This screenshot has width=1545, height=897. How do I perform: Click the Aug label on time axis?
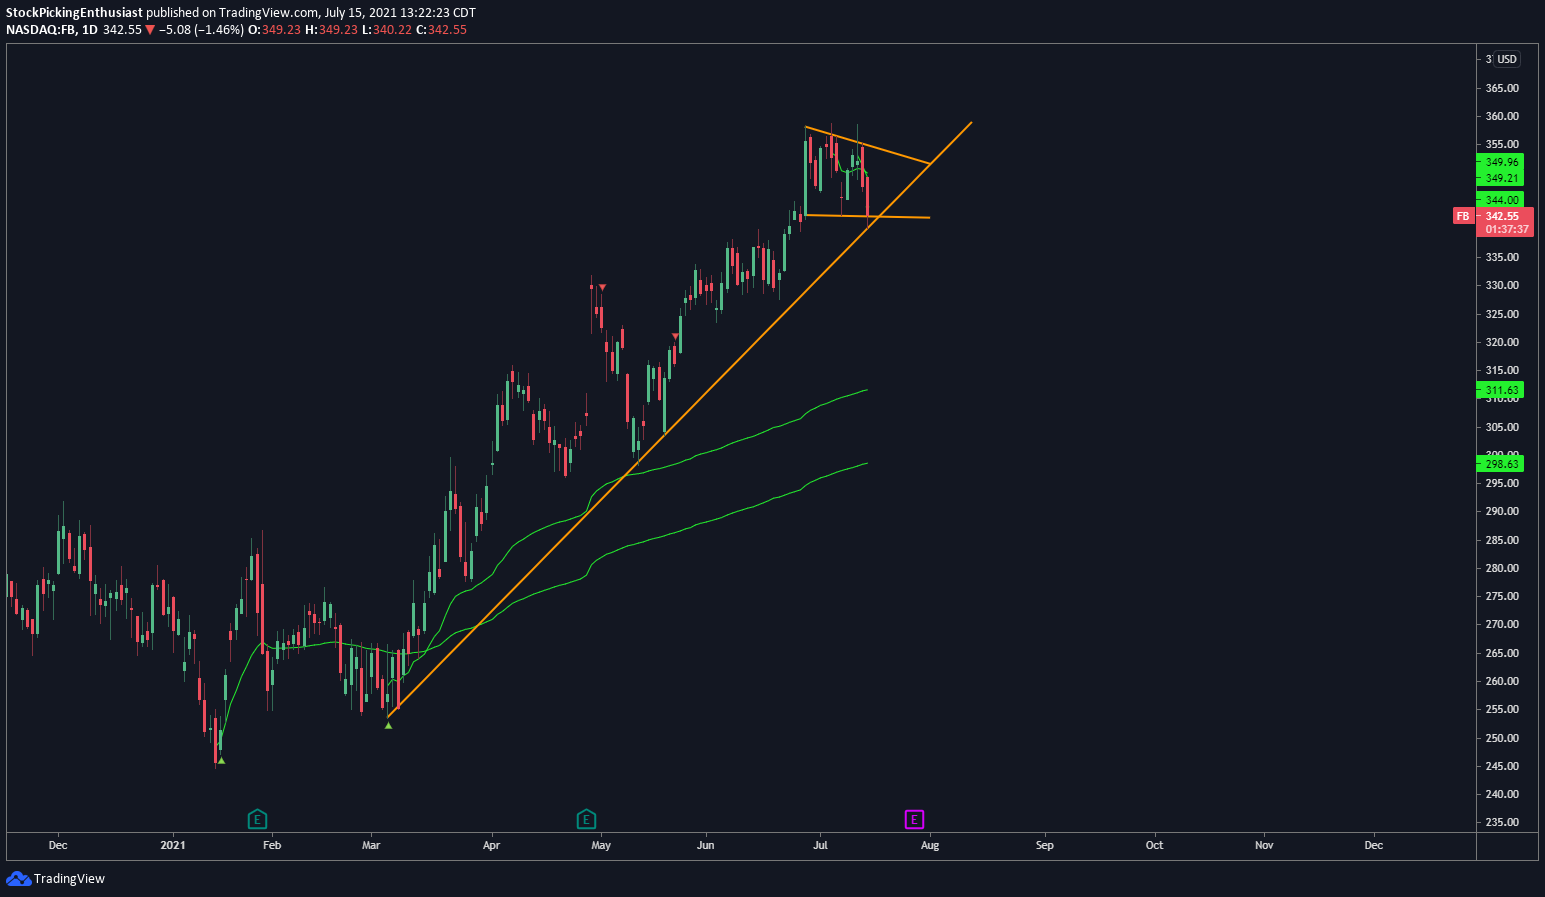click(x=930, y=845)
